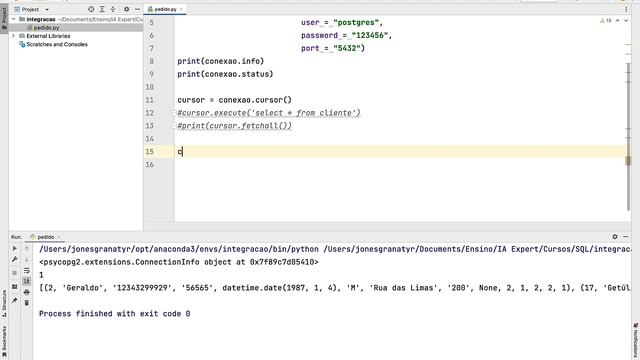
Task: Toggle fold marker at line 12
Action: coord(174,113)
